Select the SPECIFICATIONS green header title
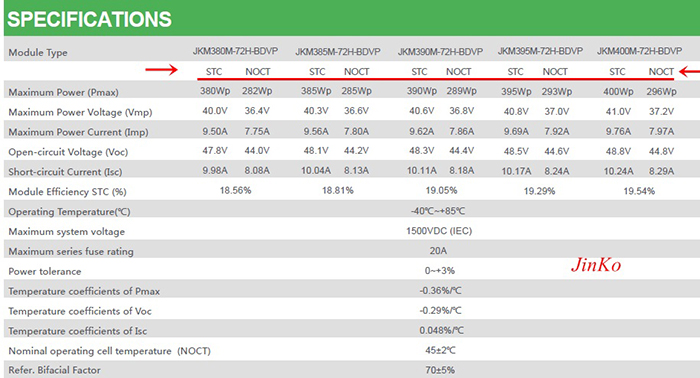Image resolution: width=700 pixels, height=378 pixels. click(x=89, y=19)
